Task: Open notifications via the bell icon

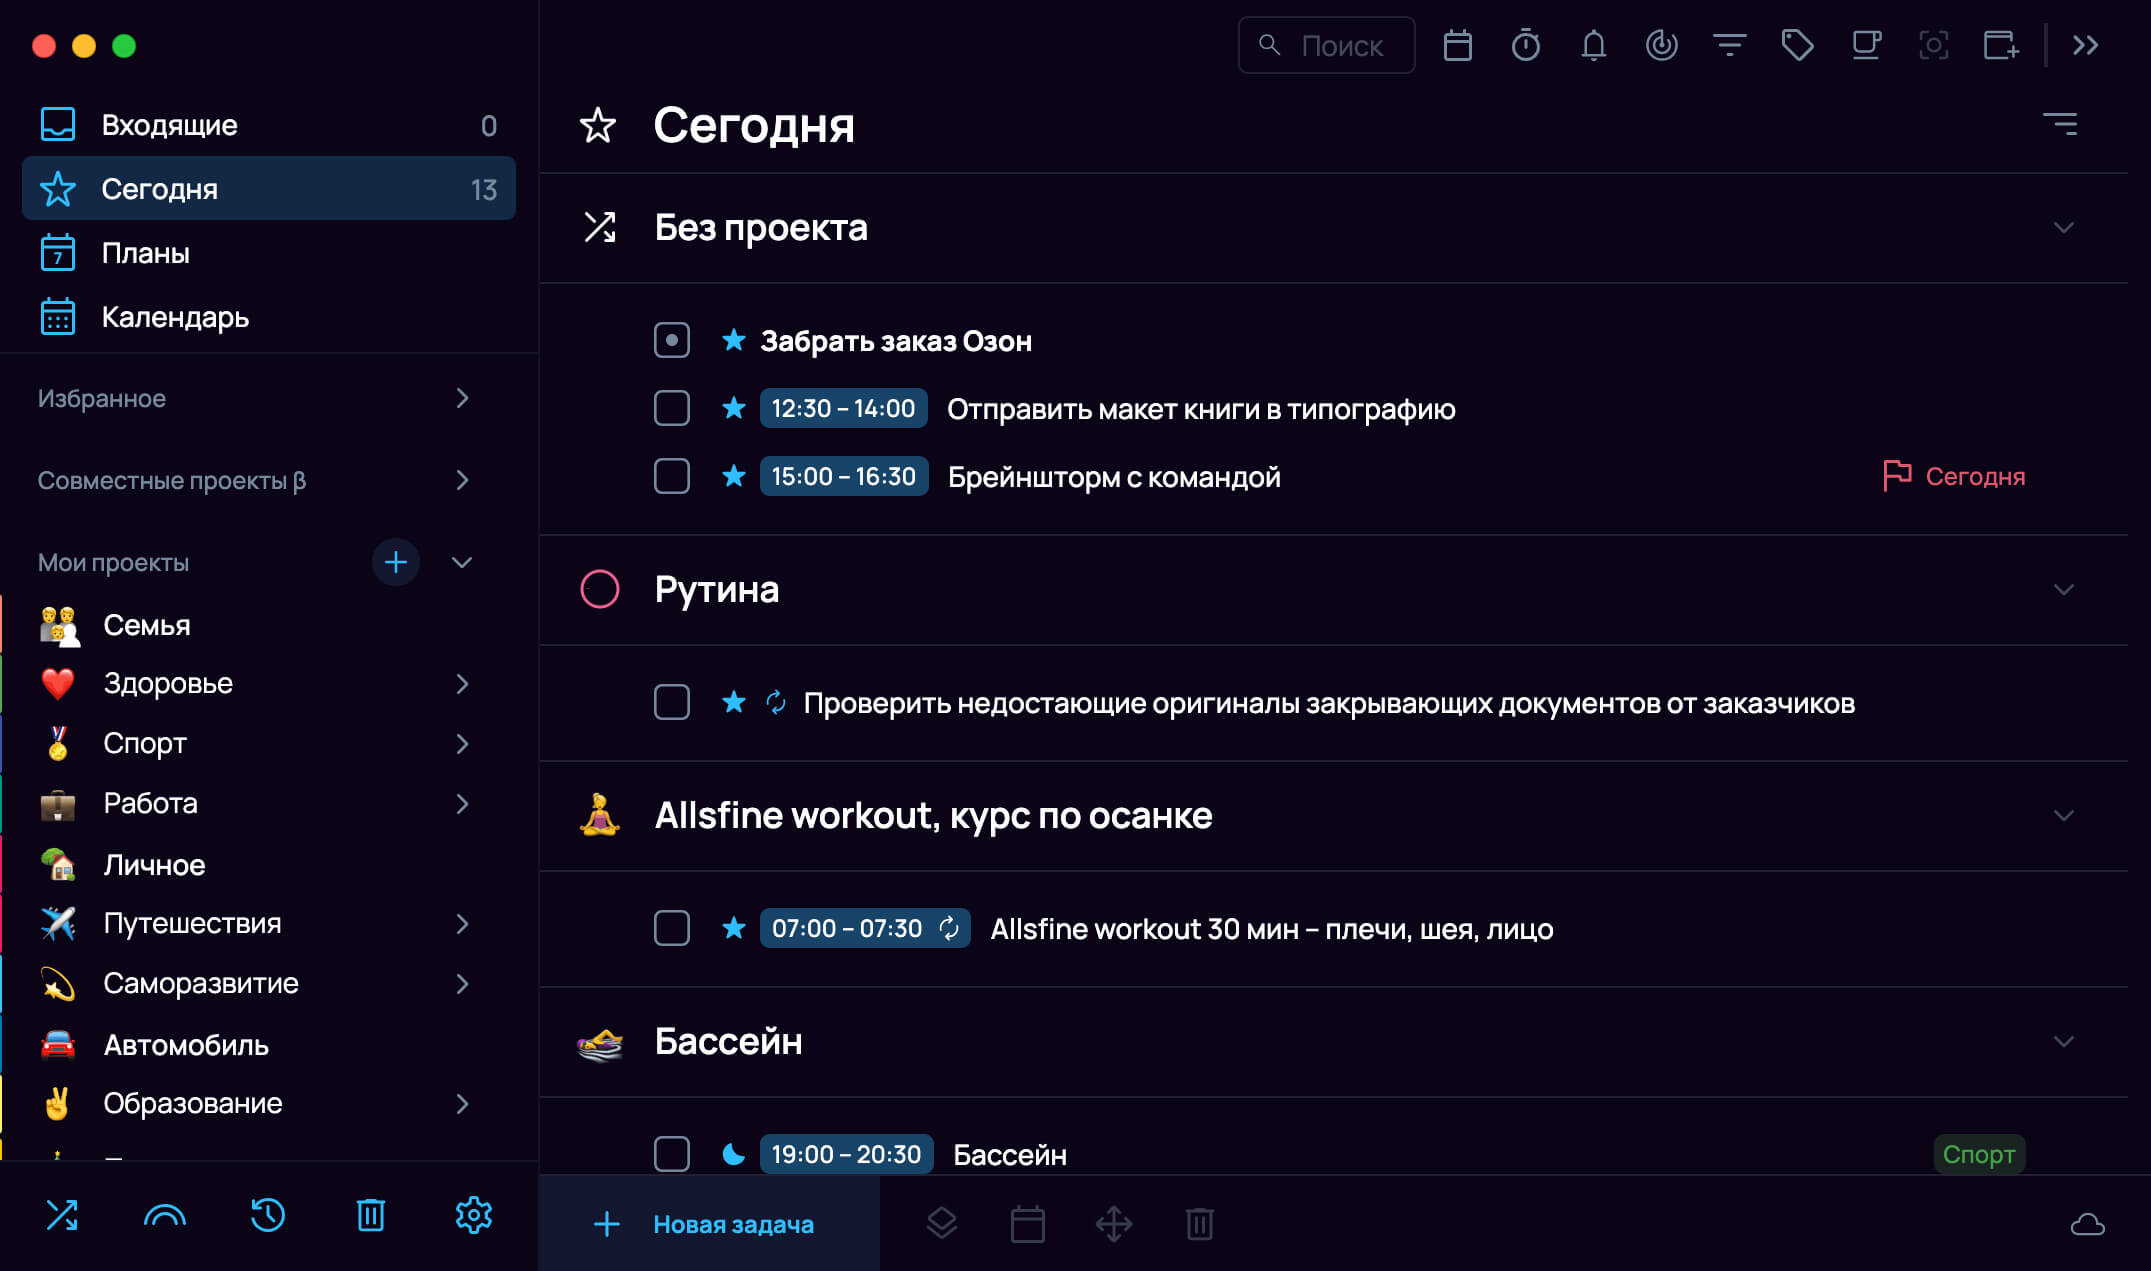Action: [1593, 45]
